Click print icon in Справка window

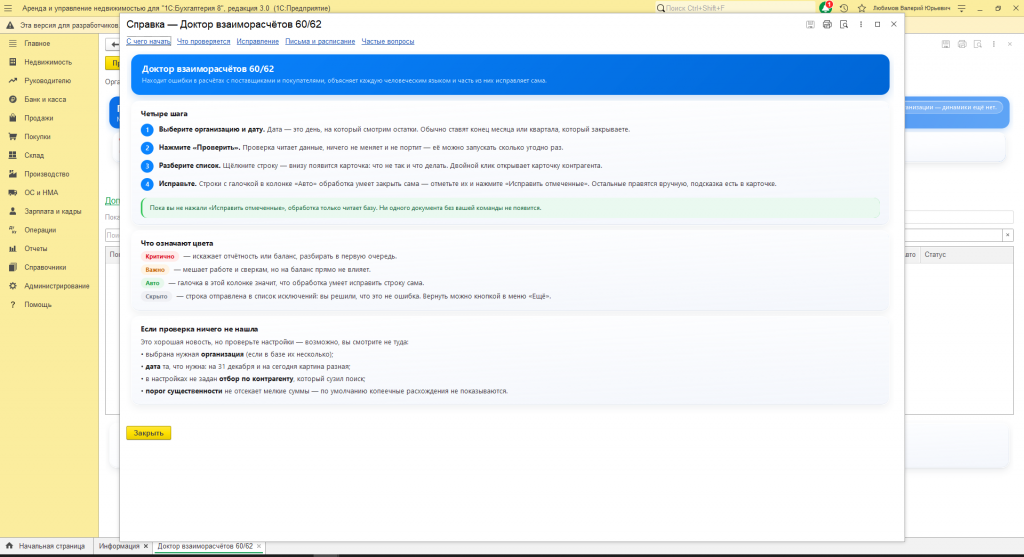coord(827,24)
